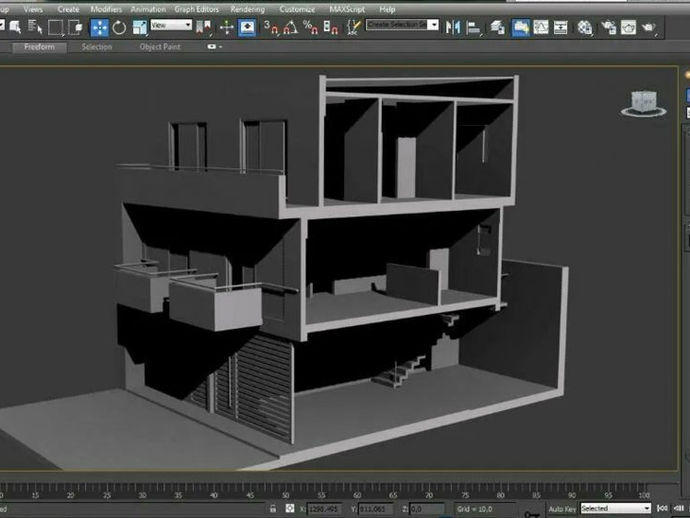This screenshot has width=690, height=518.
Task: Open Curve Editor
Action: click(x=541, y=27)
